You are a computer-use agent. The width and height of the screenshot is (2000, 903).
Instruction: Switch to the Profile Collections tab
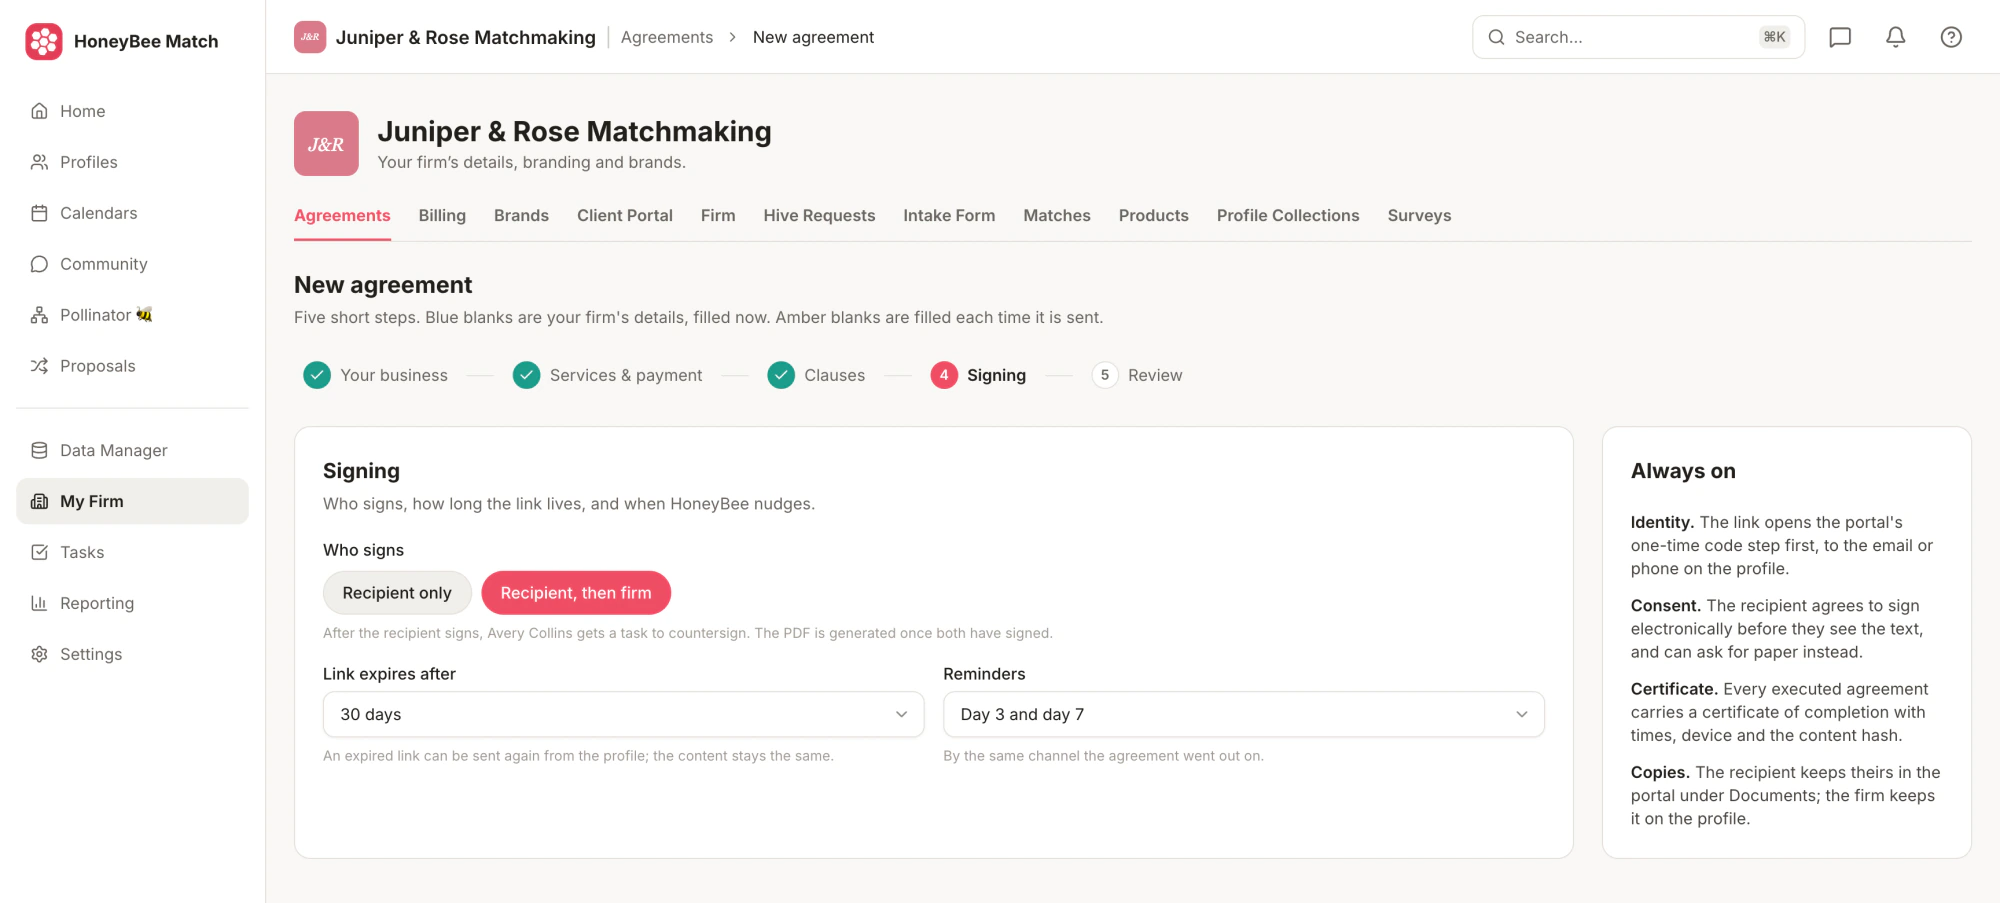click(x=1288, y=215)
